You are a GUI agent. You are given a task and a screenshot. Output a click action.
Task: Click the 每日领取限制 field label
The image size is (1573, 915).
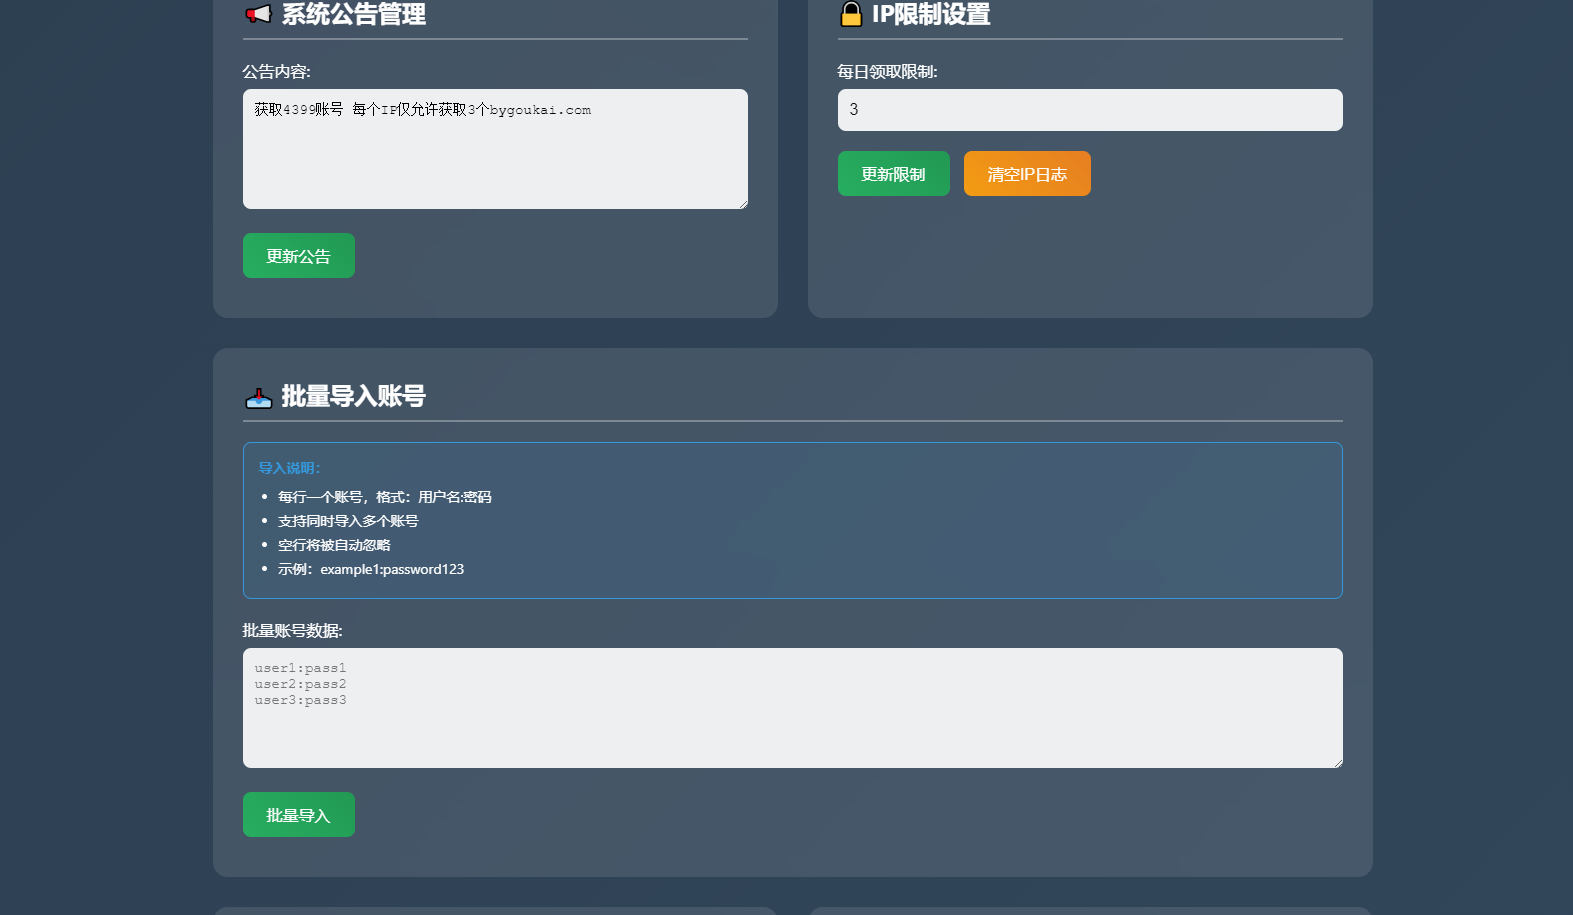coord(887,72)
